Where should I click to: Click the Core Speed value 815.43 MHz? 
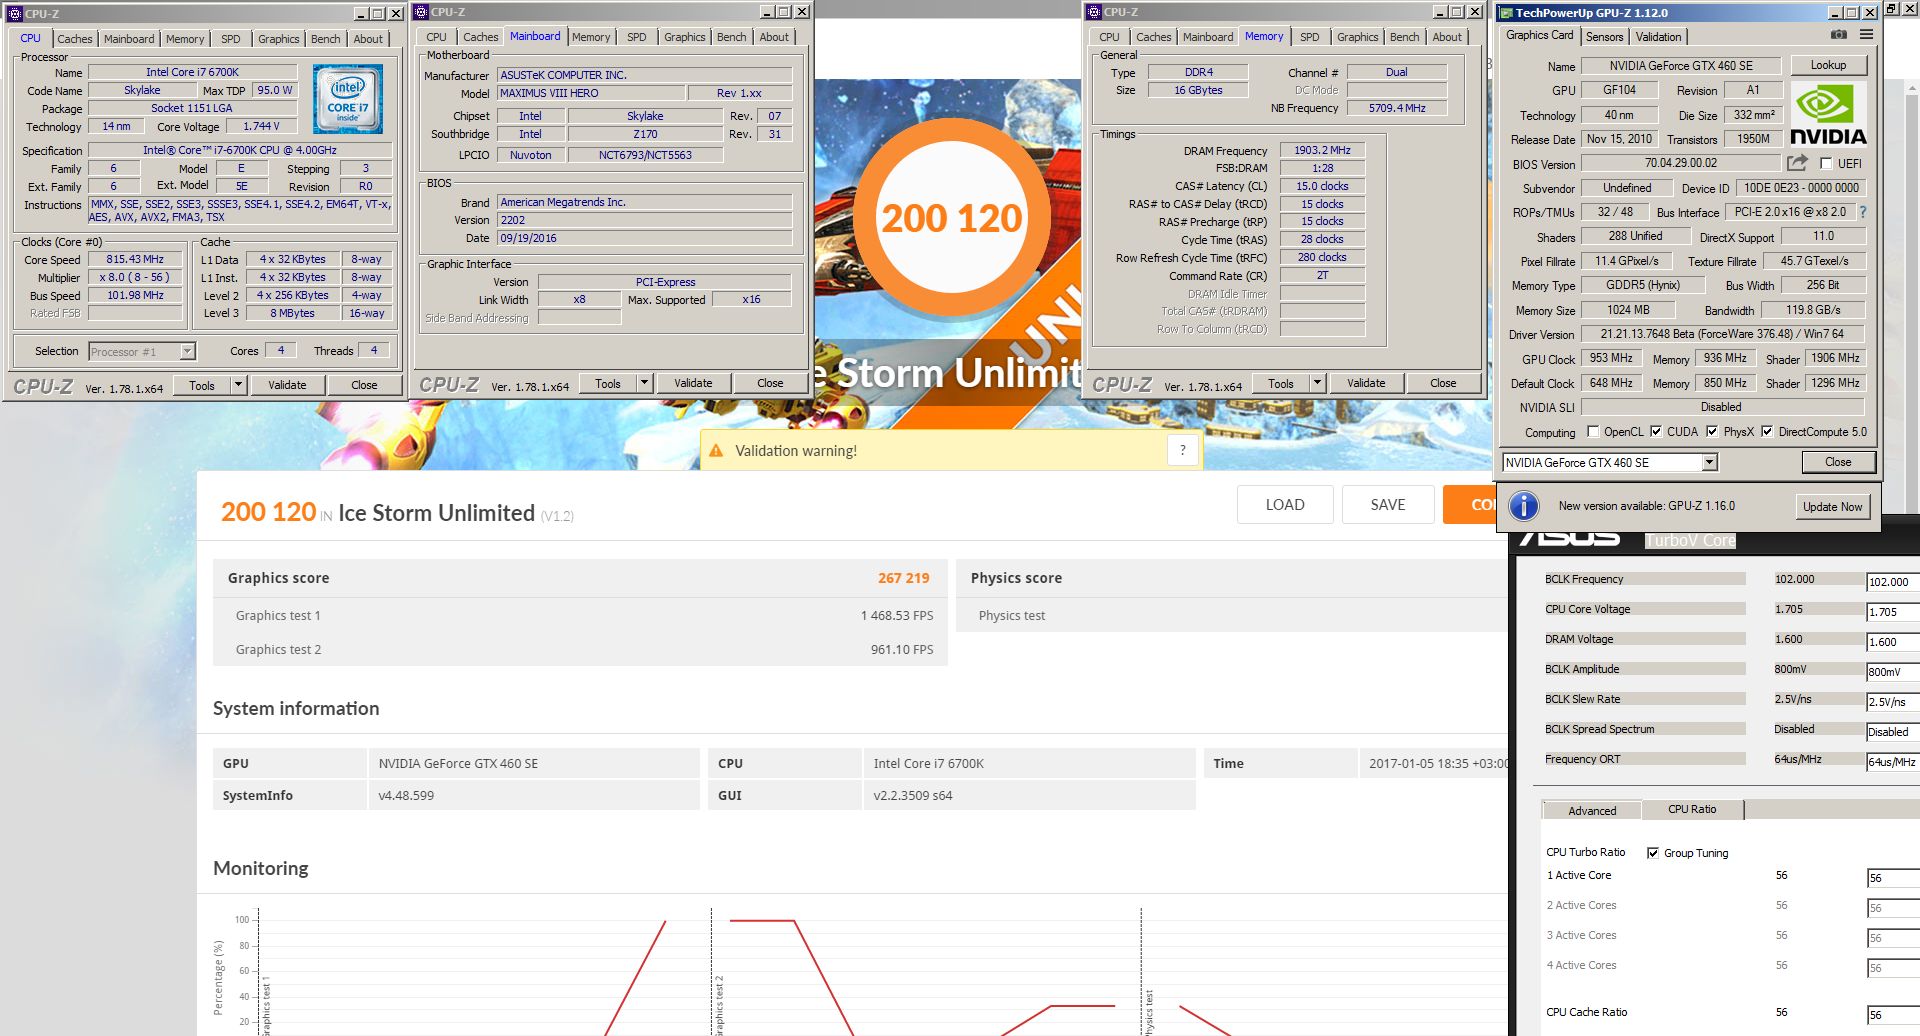pos(135,259)
